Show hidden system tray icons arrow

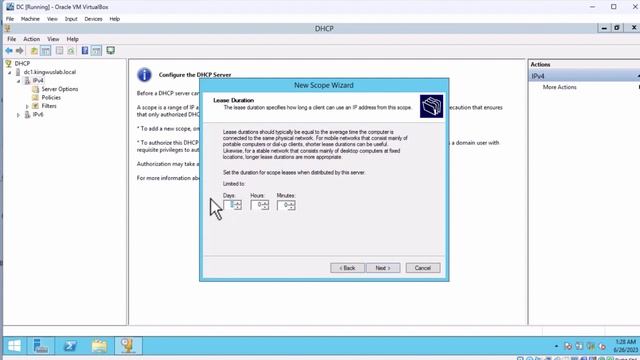click(556, 347)
